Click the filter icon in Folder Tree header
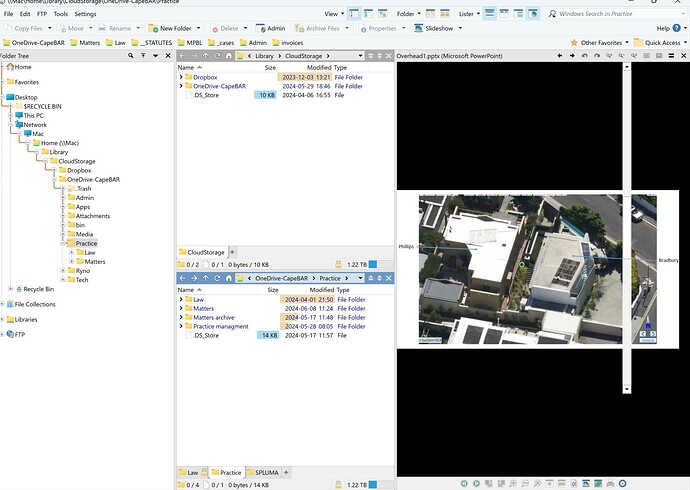This screenshot has width=690, height=490. click(143, 56)
